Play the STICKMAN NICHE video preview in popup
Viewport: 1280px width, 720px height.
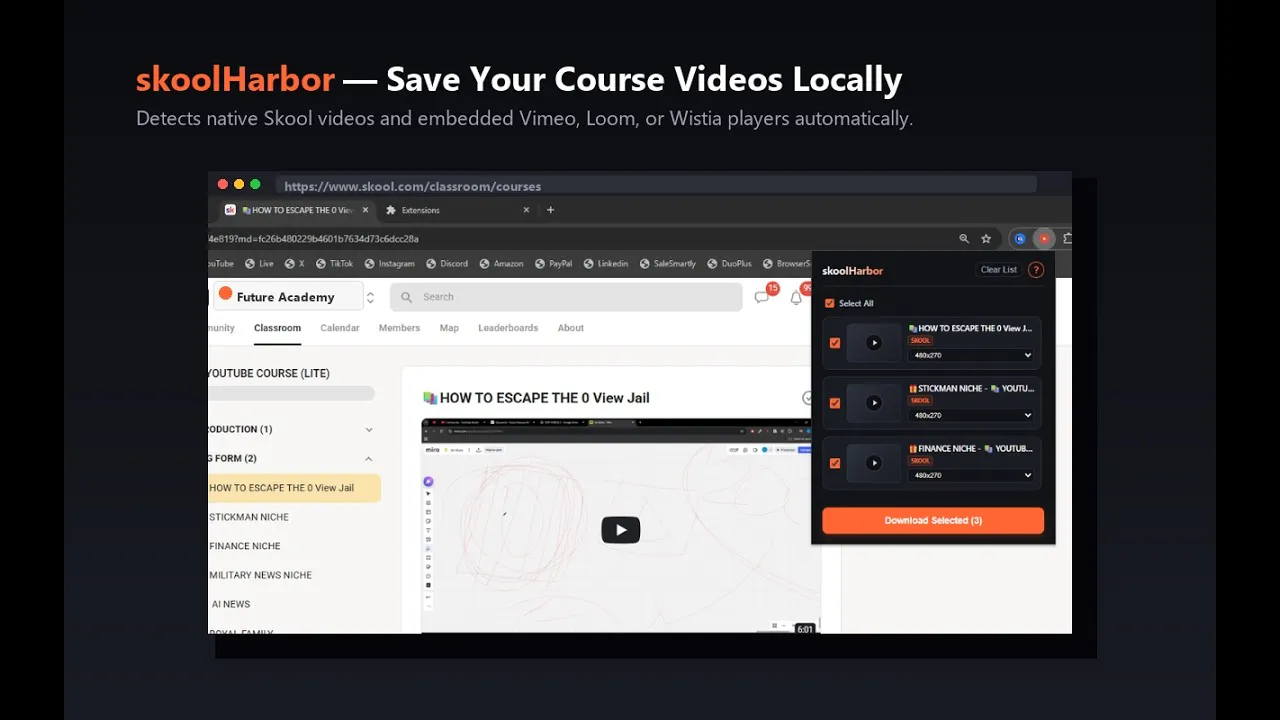tap(874, 403)
